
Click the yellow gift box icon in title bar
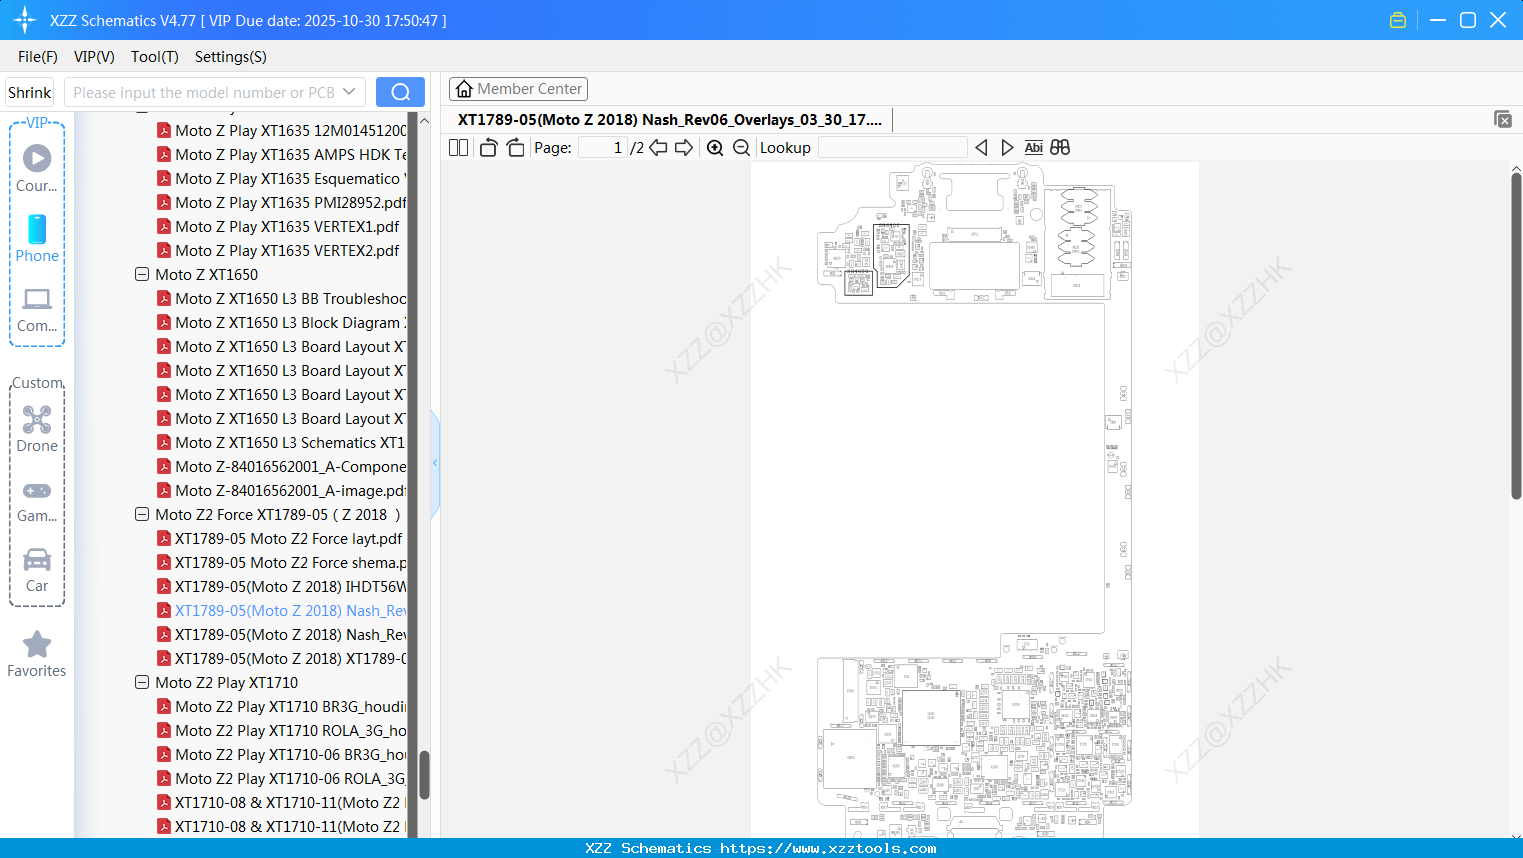[x=1398, y=20]
